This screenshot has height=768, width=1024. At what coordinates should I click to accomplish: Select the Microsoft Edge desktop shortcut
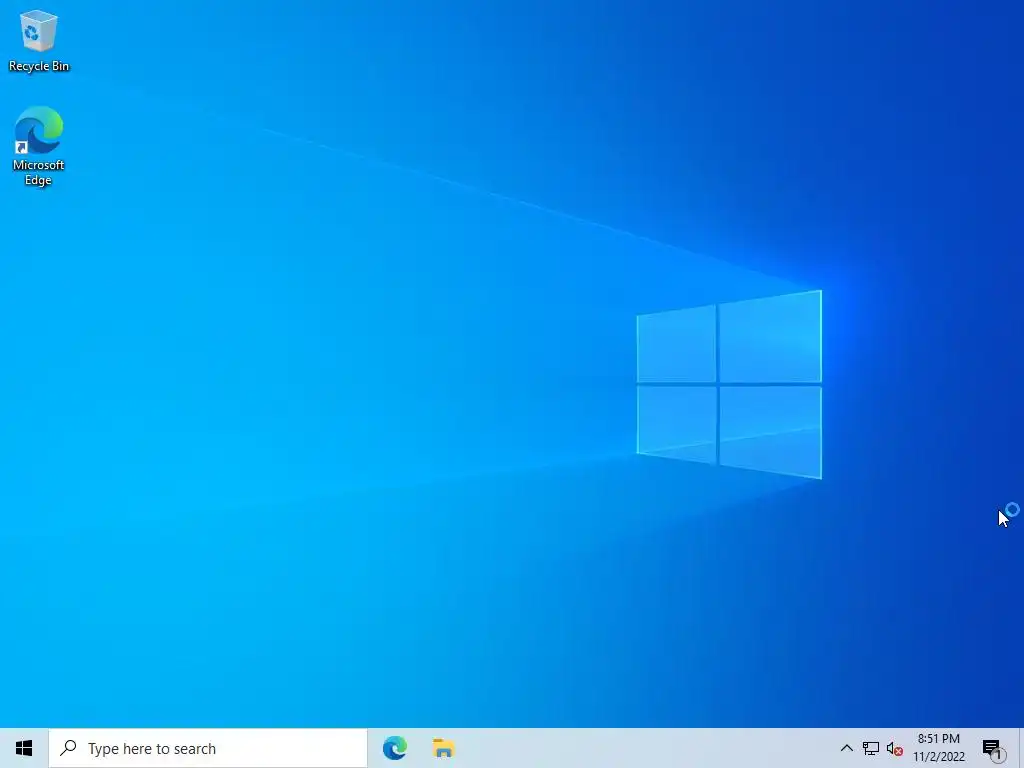click(39, 146)
